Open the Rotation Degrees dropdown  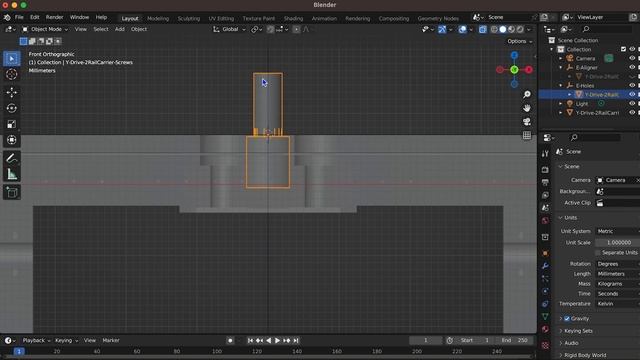coord(617,264)
